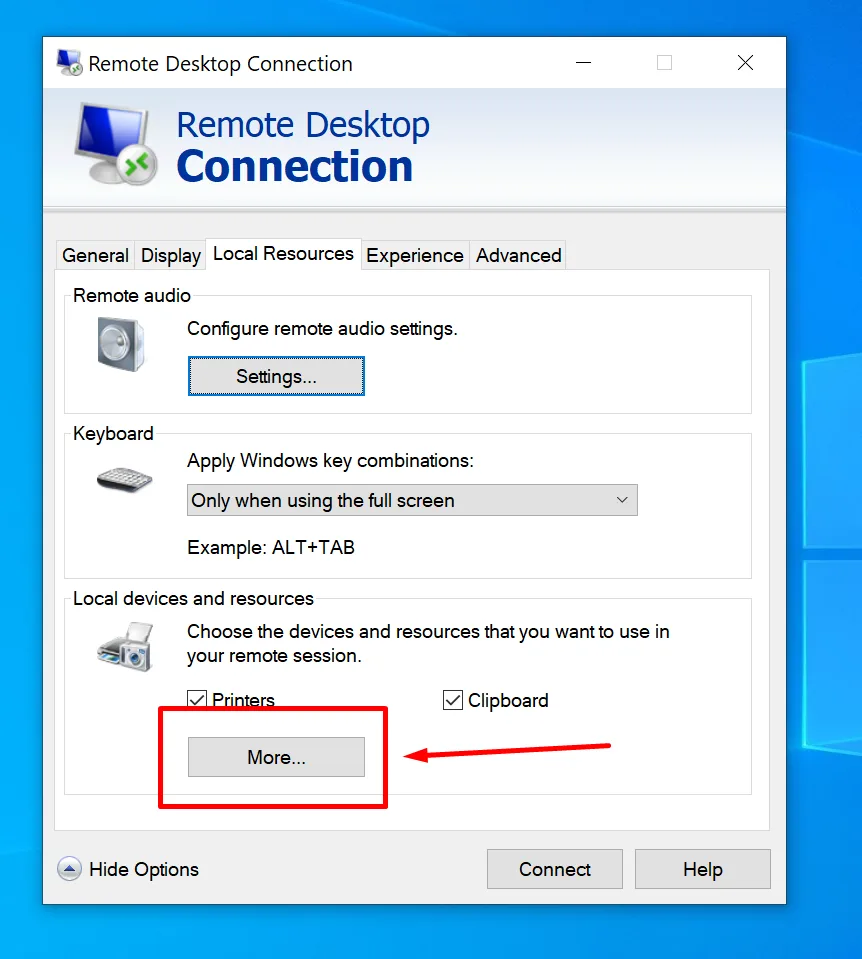
Task: Click the window title 'Remote Desktop Connection'
Action: coord(220,64)
